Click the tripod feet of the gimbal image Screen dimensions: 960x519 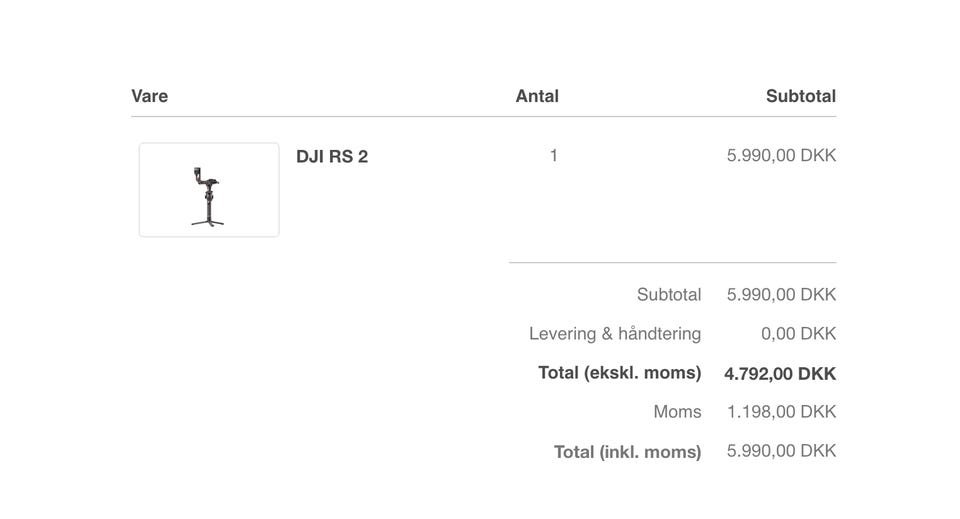[x=208, y=222]
